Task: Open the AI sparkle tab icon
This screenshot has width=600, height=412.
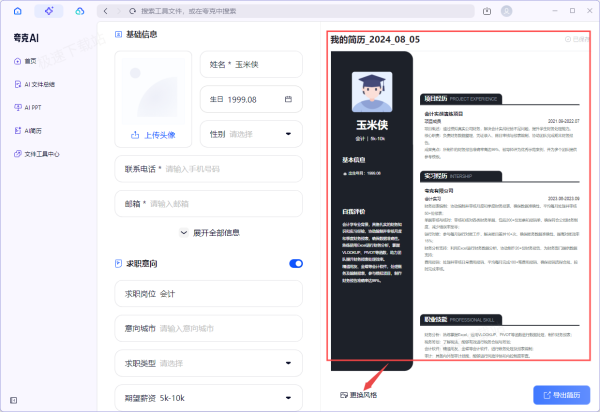Action: click(x=49, y=11)
